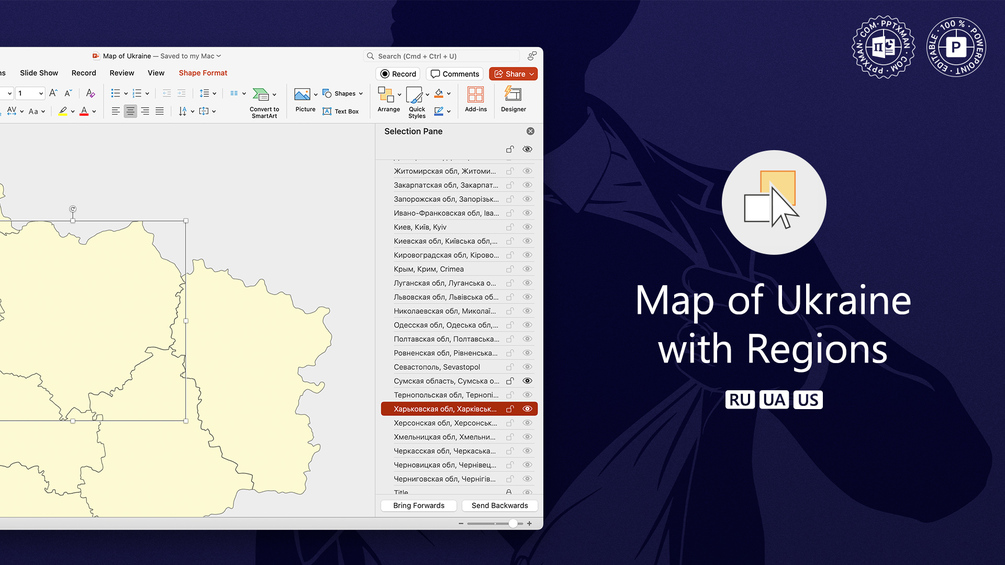Hide the Харьковская обл layer

tap(527, 409)
